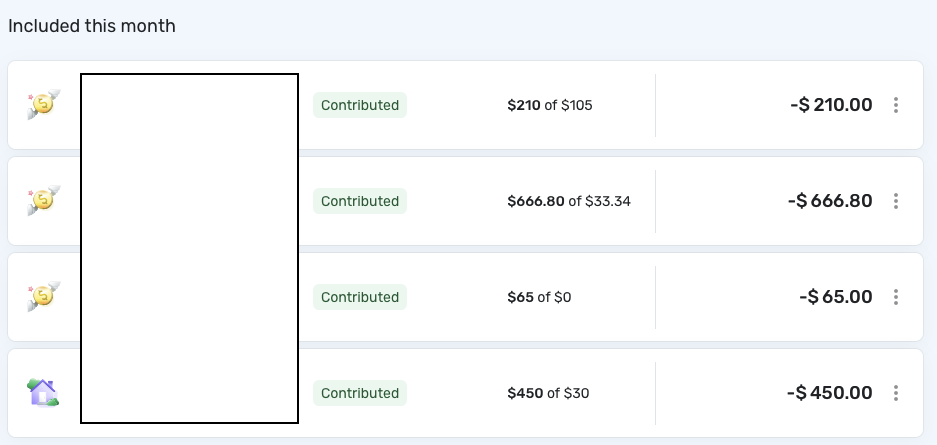Click the Contributed badge on the $450 row

(x=360, y=393)
